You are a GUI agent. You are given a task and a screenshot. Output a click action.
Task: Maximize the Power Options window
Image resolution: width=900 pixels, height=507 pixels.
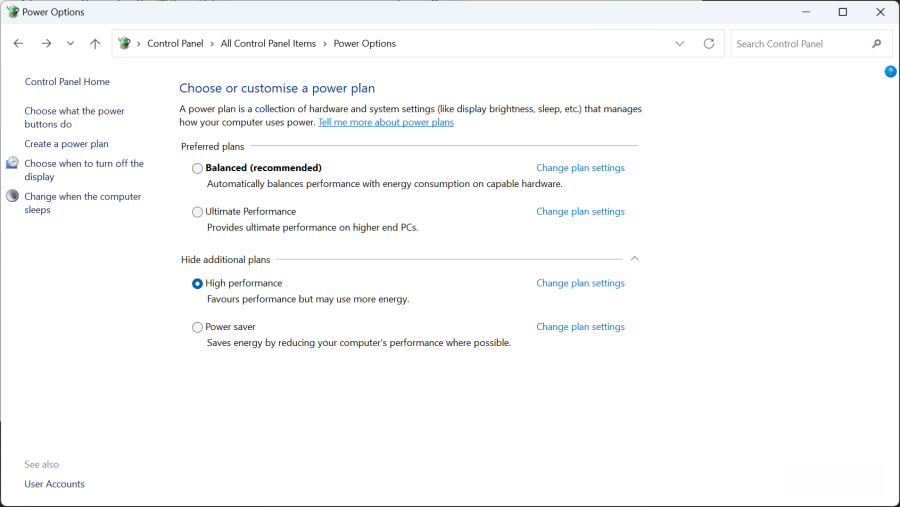[843, 11]
